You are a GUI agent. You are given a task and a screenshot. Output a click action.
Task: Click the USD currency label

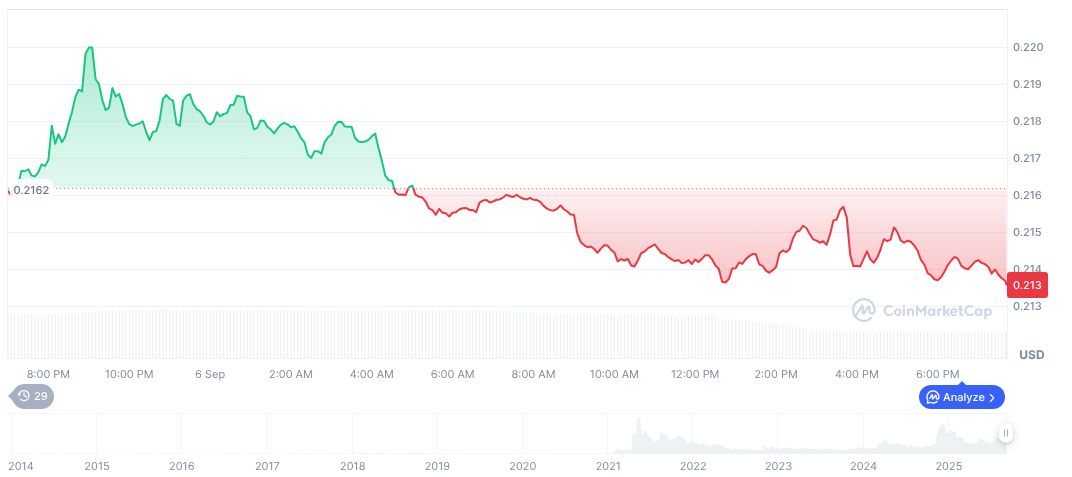coord(1031,355)
